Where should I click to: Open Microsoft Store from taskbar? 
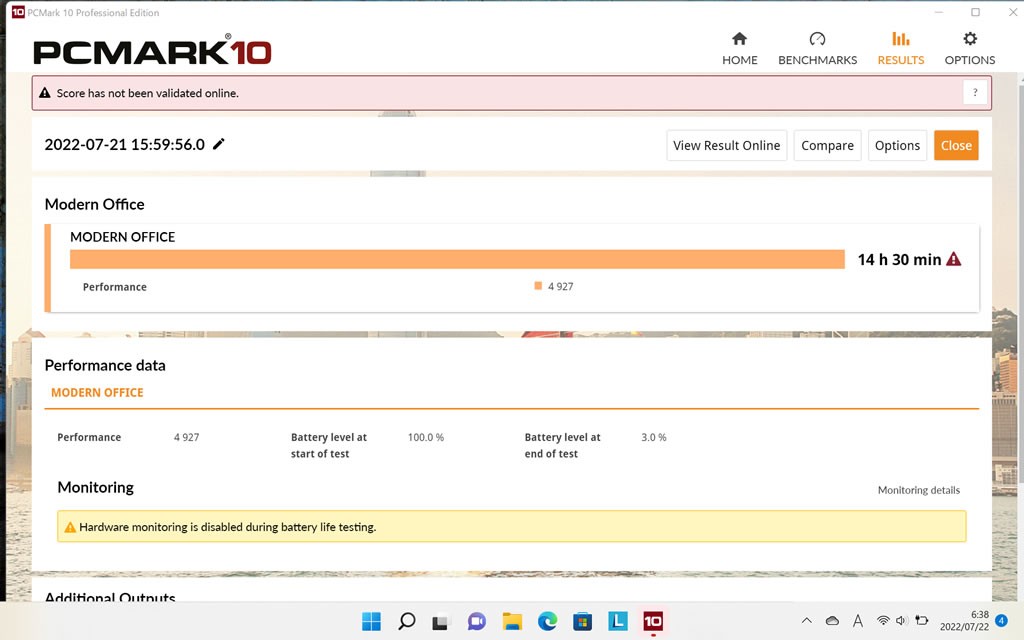tap(583, 621)
